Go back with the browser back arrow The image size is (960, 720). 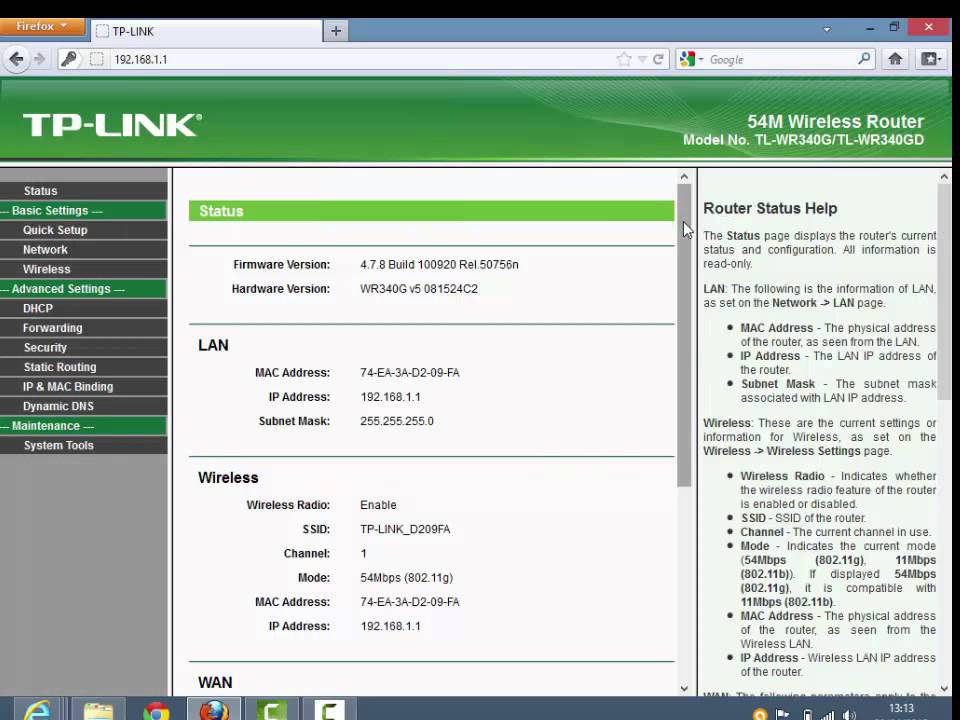[x=17, y=59]
